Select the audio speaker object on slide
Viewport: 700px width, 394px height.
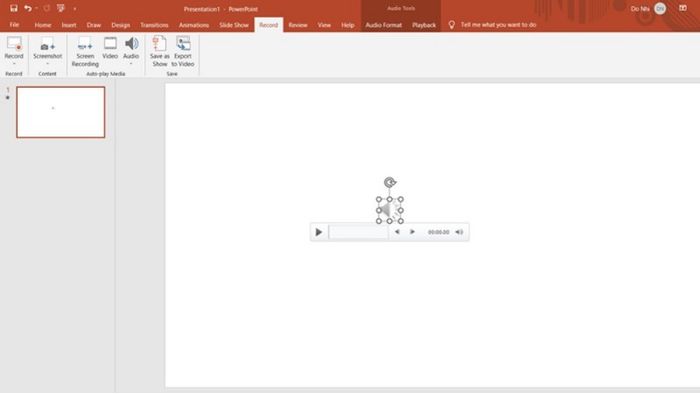click(390, 210)
